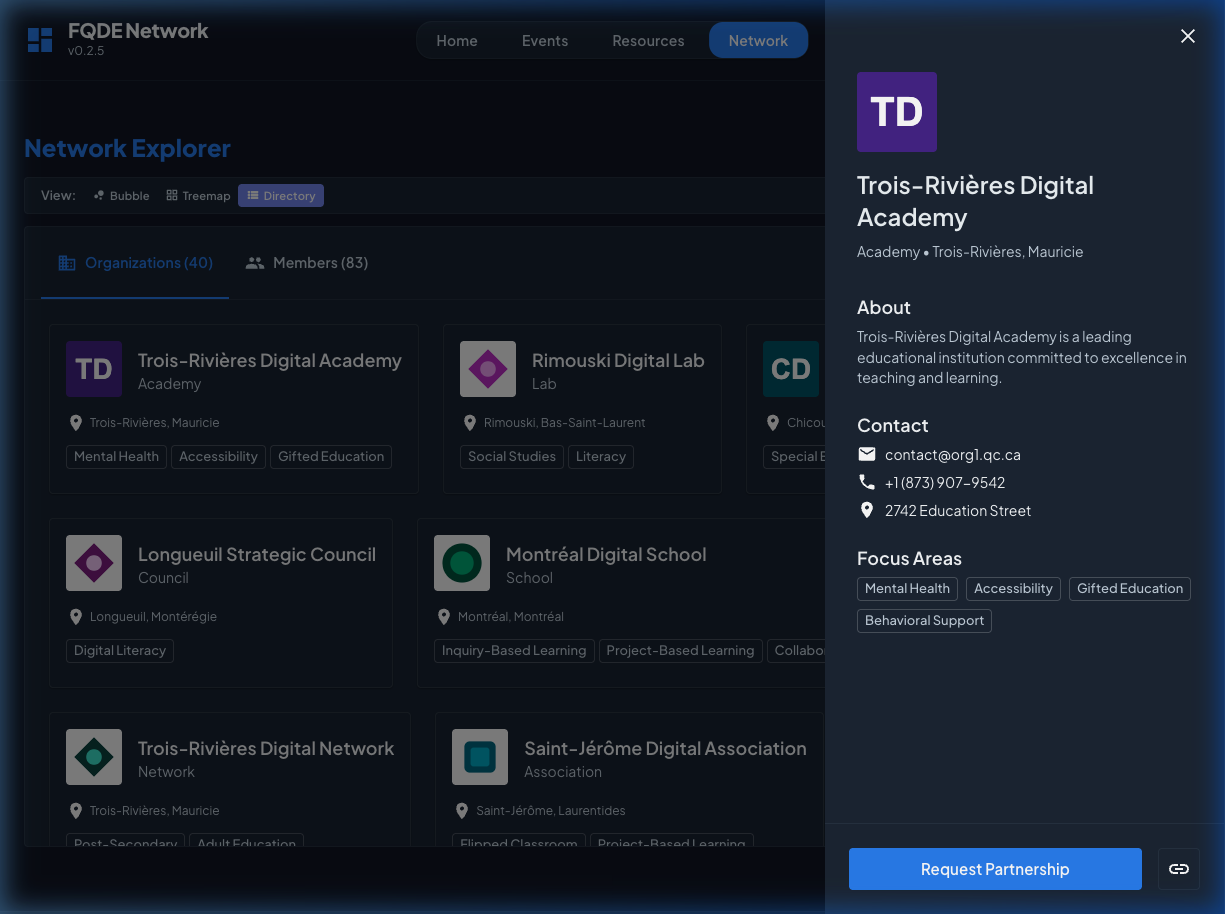This screenshot has width=1225, height=914.
Task: Switch to Bubble view
Action: click(121, 196)
